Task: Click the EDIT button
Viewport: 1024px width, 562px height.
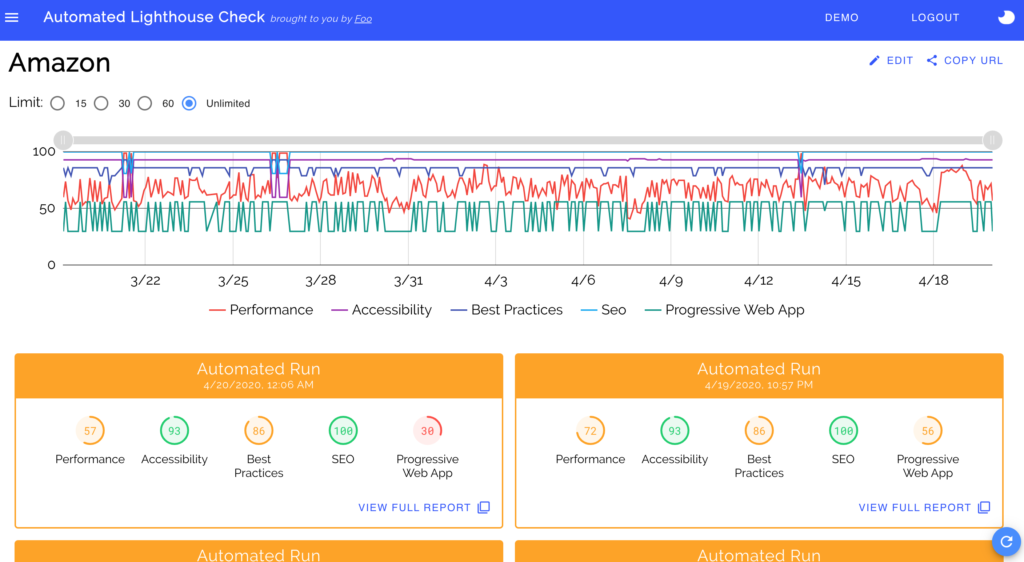Action: coord(891,61)
